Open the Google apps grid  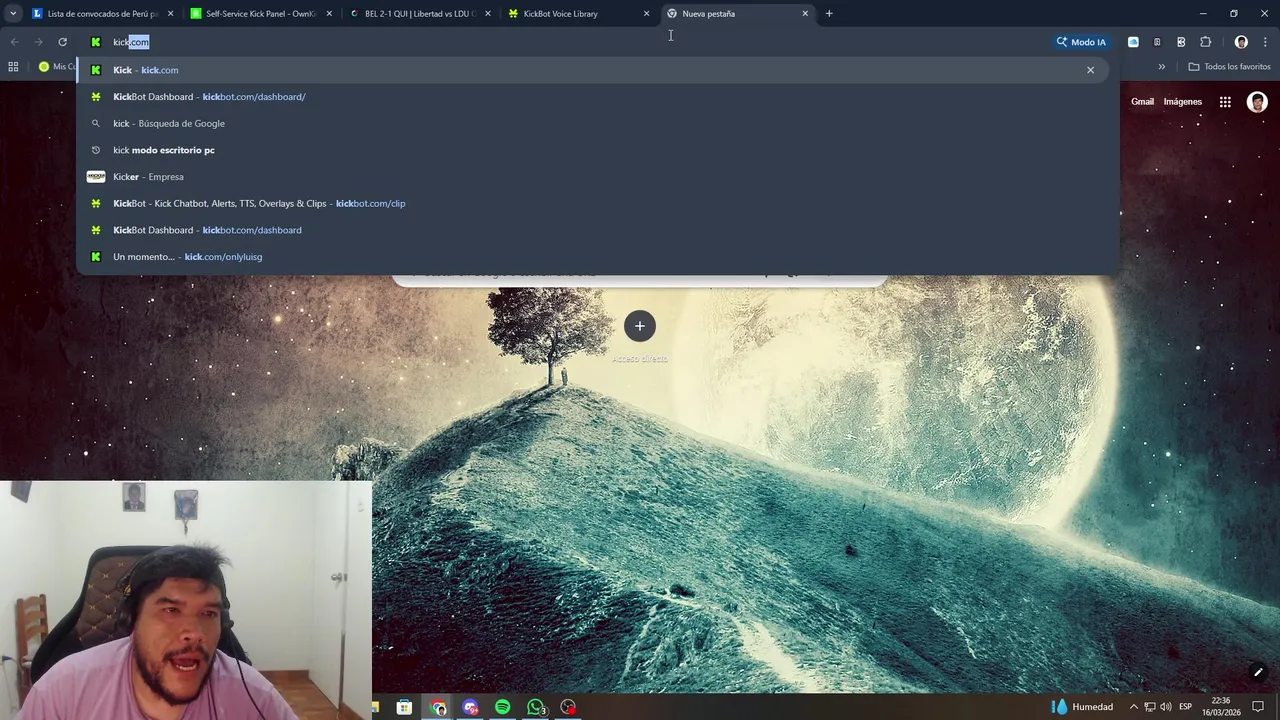tap(1225, 102)
